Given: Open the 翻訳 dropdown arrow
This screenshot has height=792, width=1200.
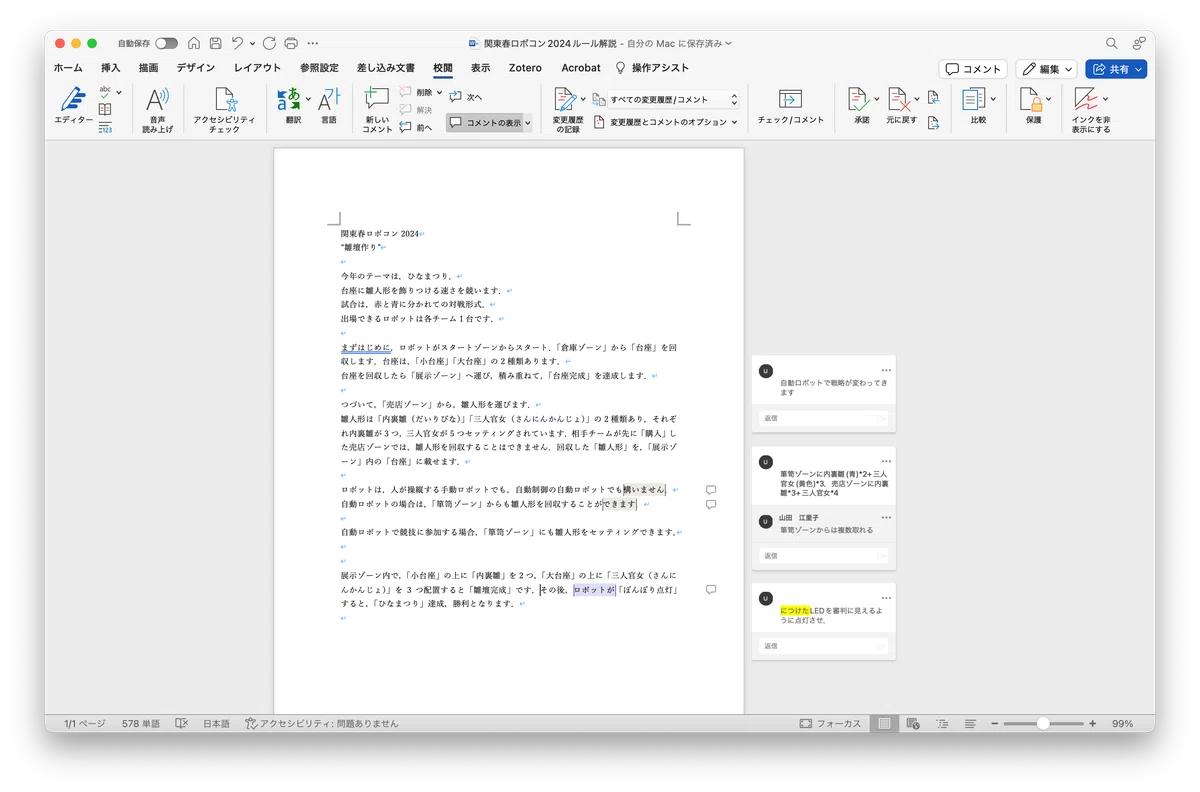Looking at the screenshot, I should click(308, 100).
